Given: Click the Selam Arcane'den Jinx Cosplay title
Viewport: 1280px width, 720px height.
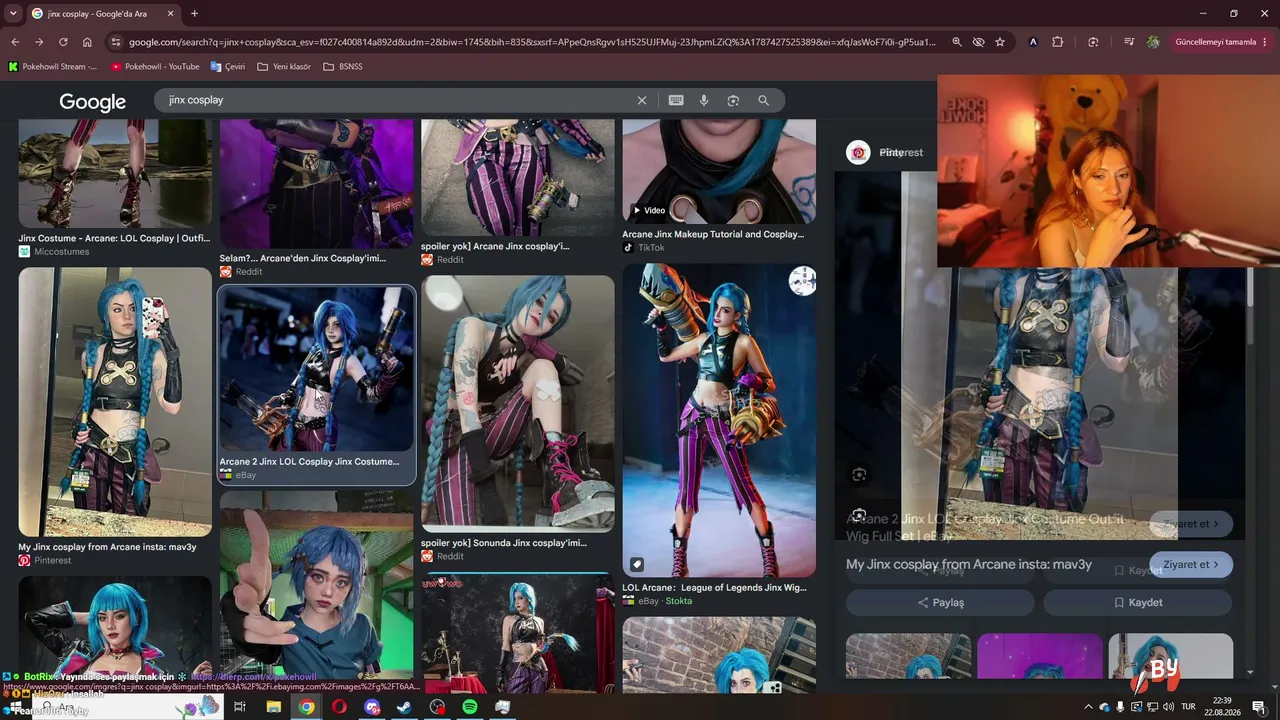Looking at the screenshot, I should tap(302, 258).
